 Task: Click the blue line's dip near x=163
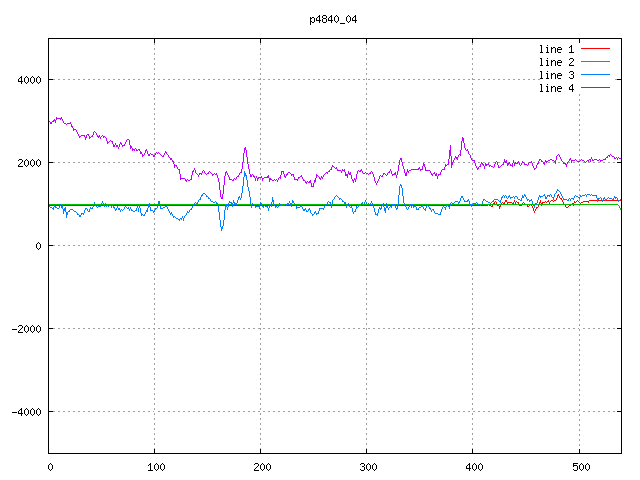pyautogui.click(x=222, y=228)
